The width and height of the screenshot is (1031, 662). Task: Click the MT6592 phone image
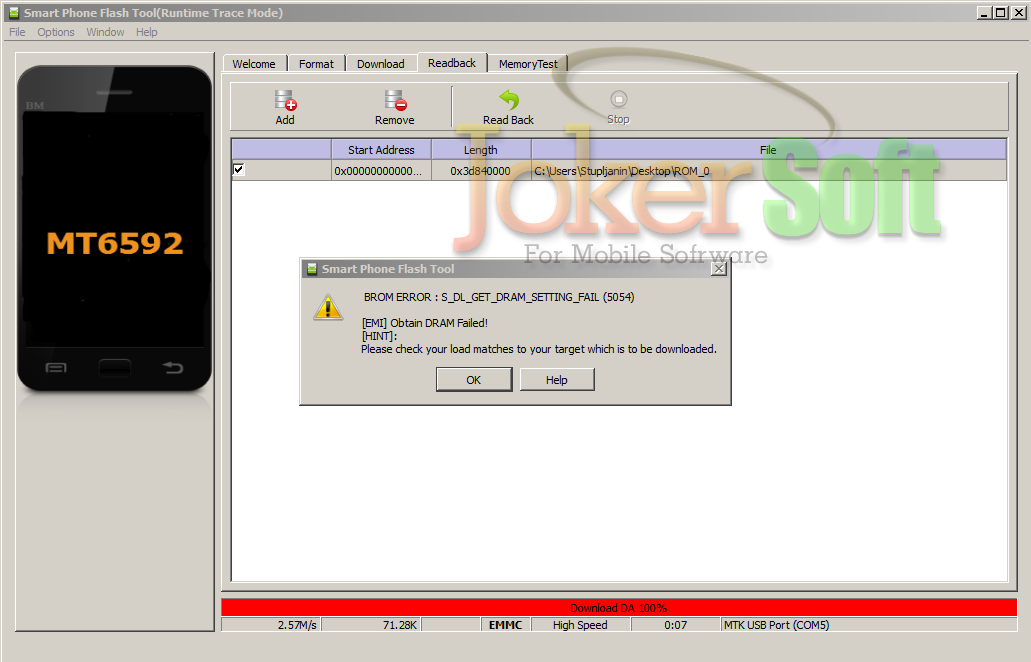(114, 229)
